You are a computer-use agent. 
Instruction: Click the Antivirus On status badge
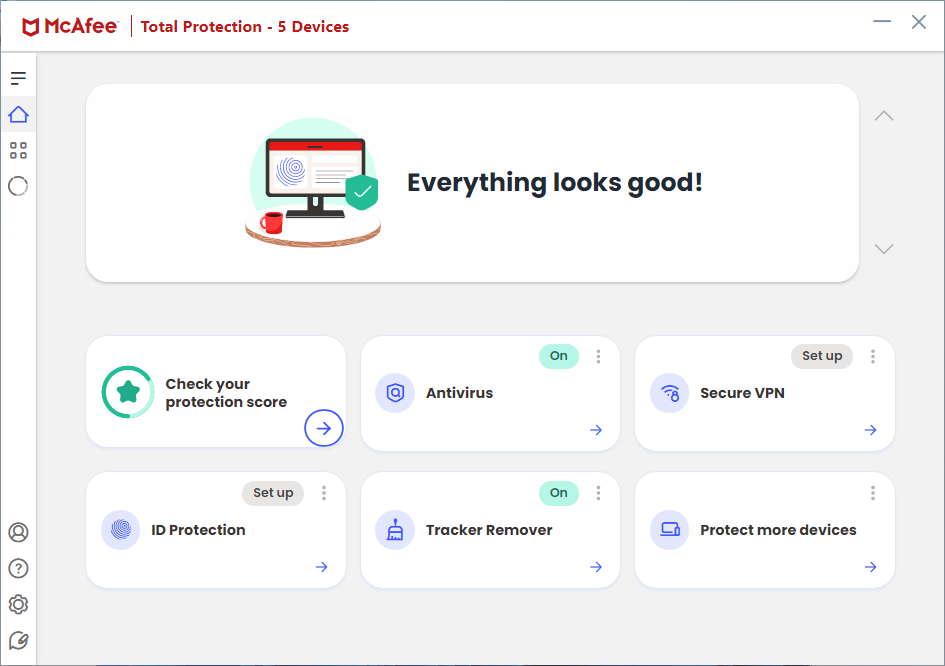[558, 356]
